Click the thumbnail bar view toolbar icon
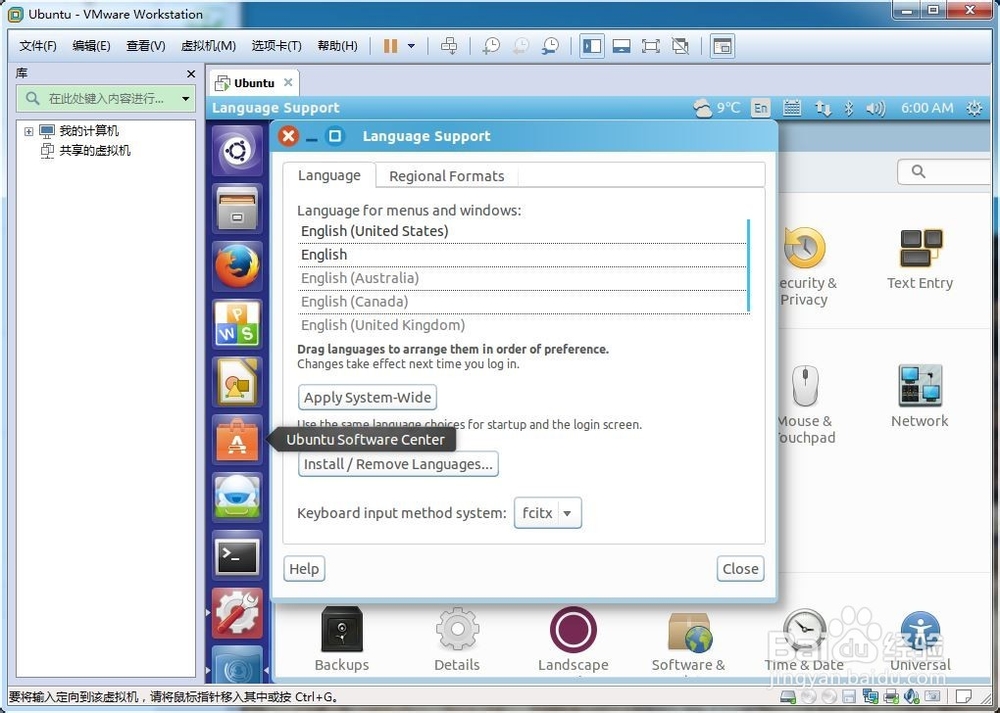 pos(621,46)
